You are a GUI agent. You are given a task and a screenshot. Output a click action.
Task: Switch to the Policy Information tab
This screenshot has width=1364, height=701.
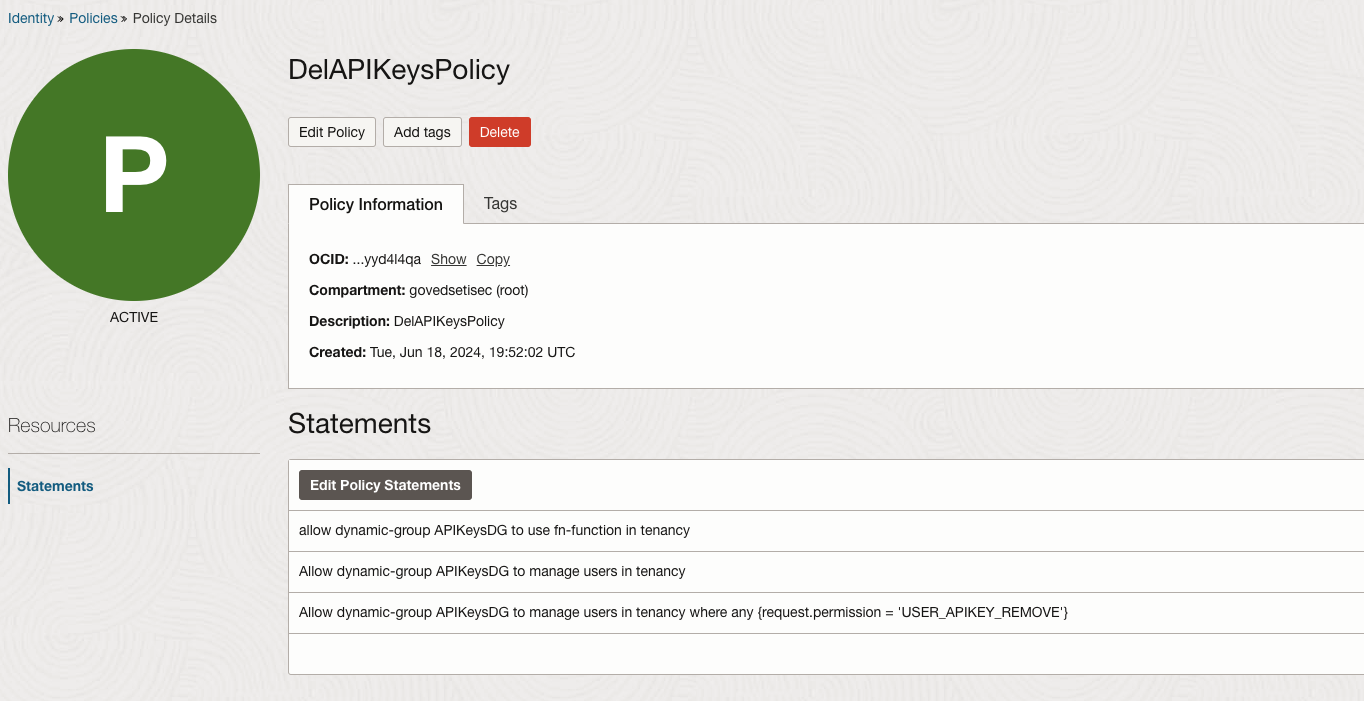pos(375,204)
